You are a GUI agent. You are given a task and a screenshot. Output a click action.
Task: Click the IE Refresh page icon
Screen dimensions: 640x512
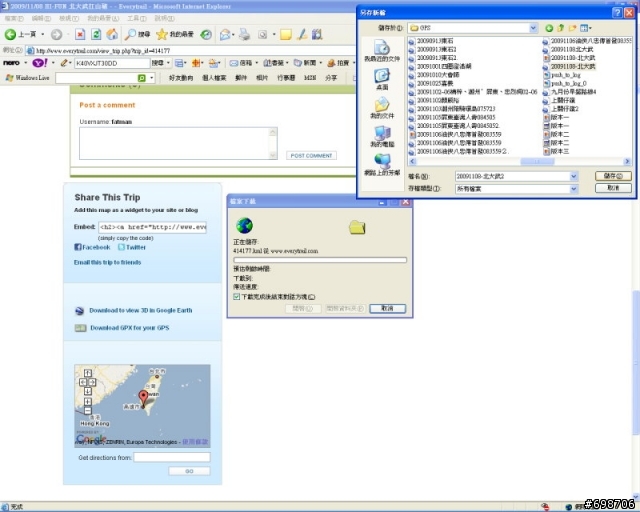tap(96, 34)
